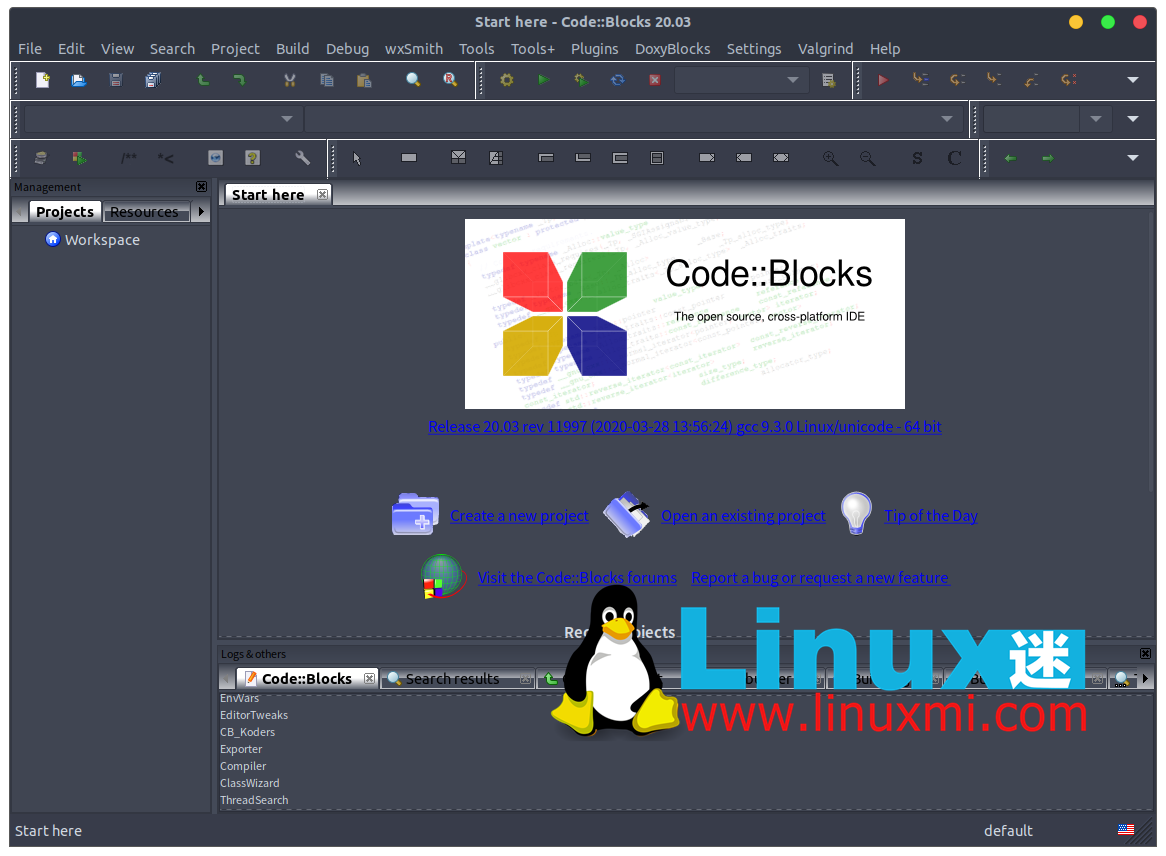Select the Code::Blocks log tab
This screenshot has height=856, width=1166.
[x=306, y=678]
